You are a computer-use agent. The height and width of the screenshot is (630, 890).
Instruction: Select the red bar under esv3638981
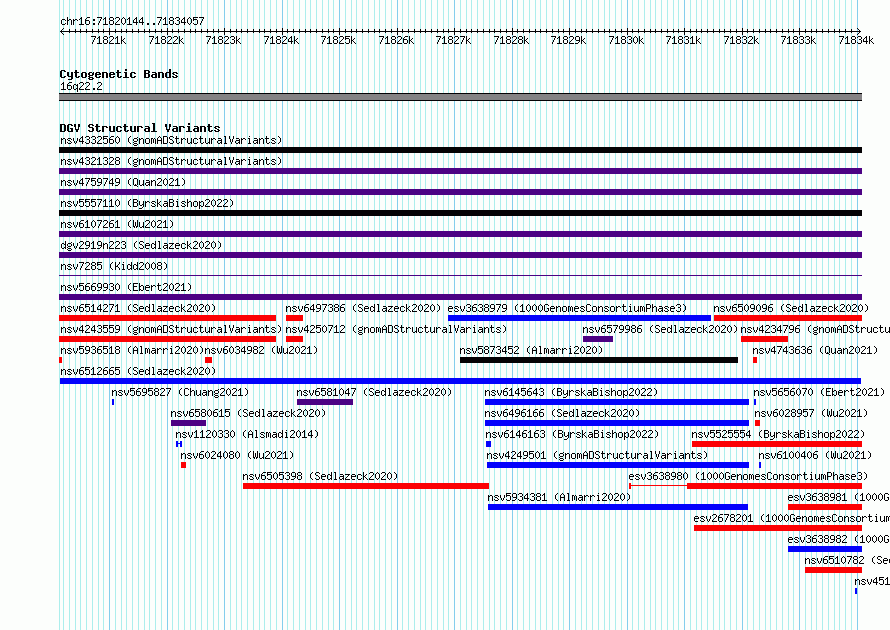point(825,507)
